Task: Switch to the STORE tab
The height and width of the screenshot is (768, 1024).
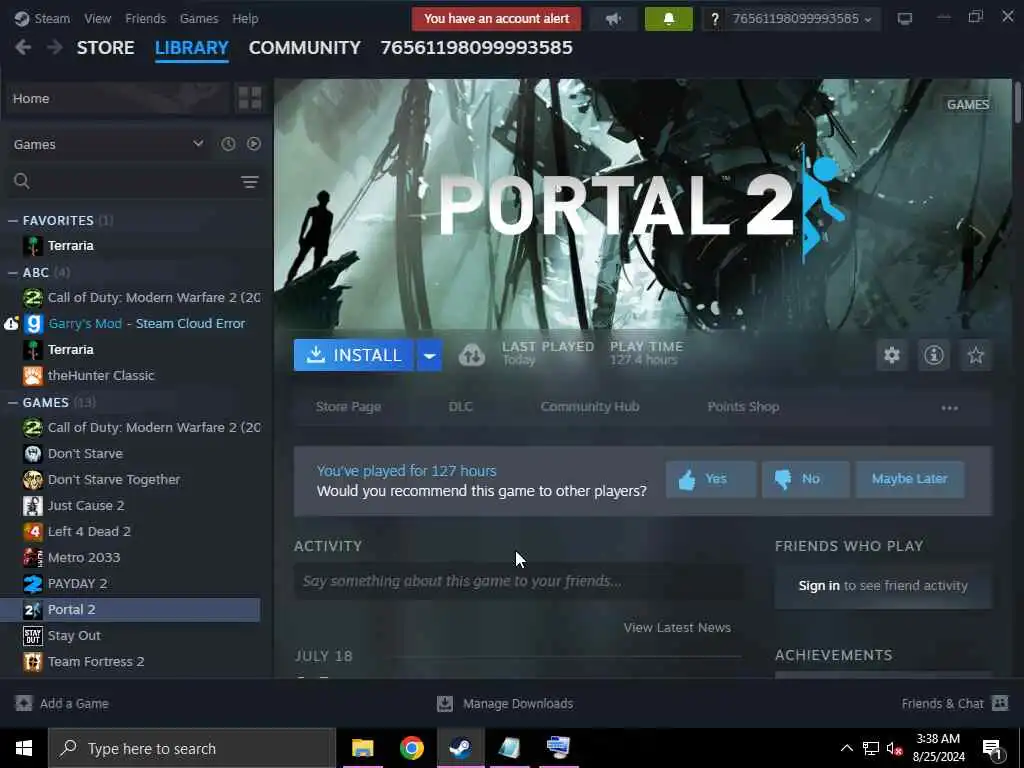Action: pos(105,48)
